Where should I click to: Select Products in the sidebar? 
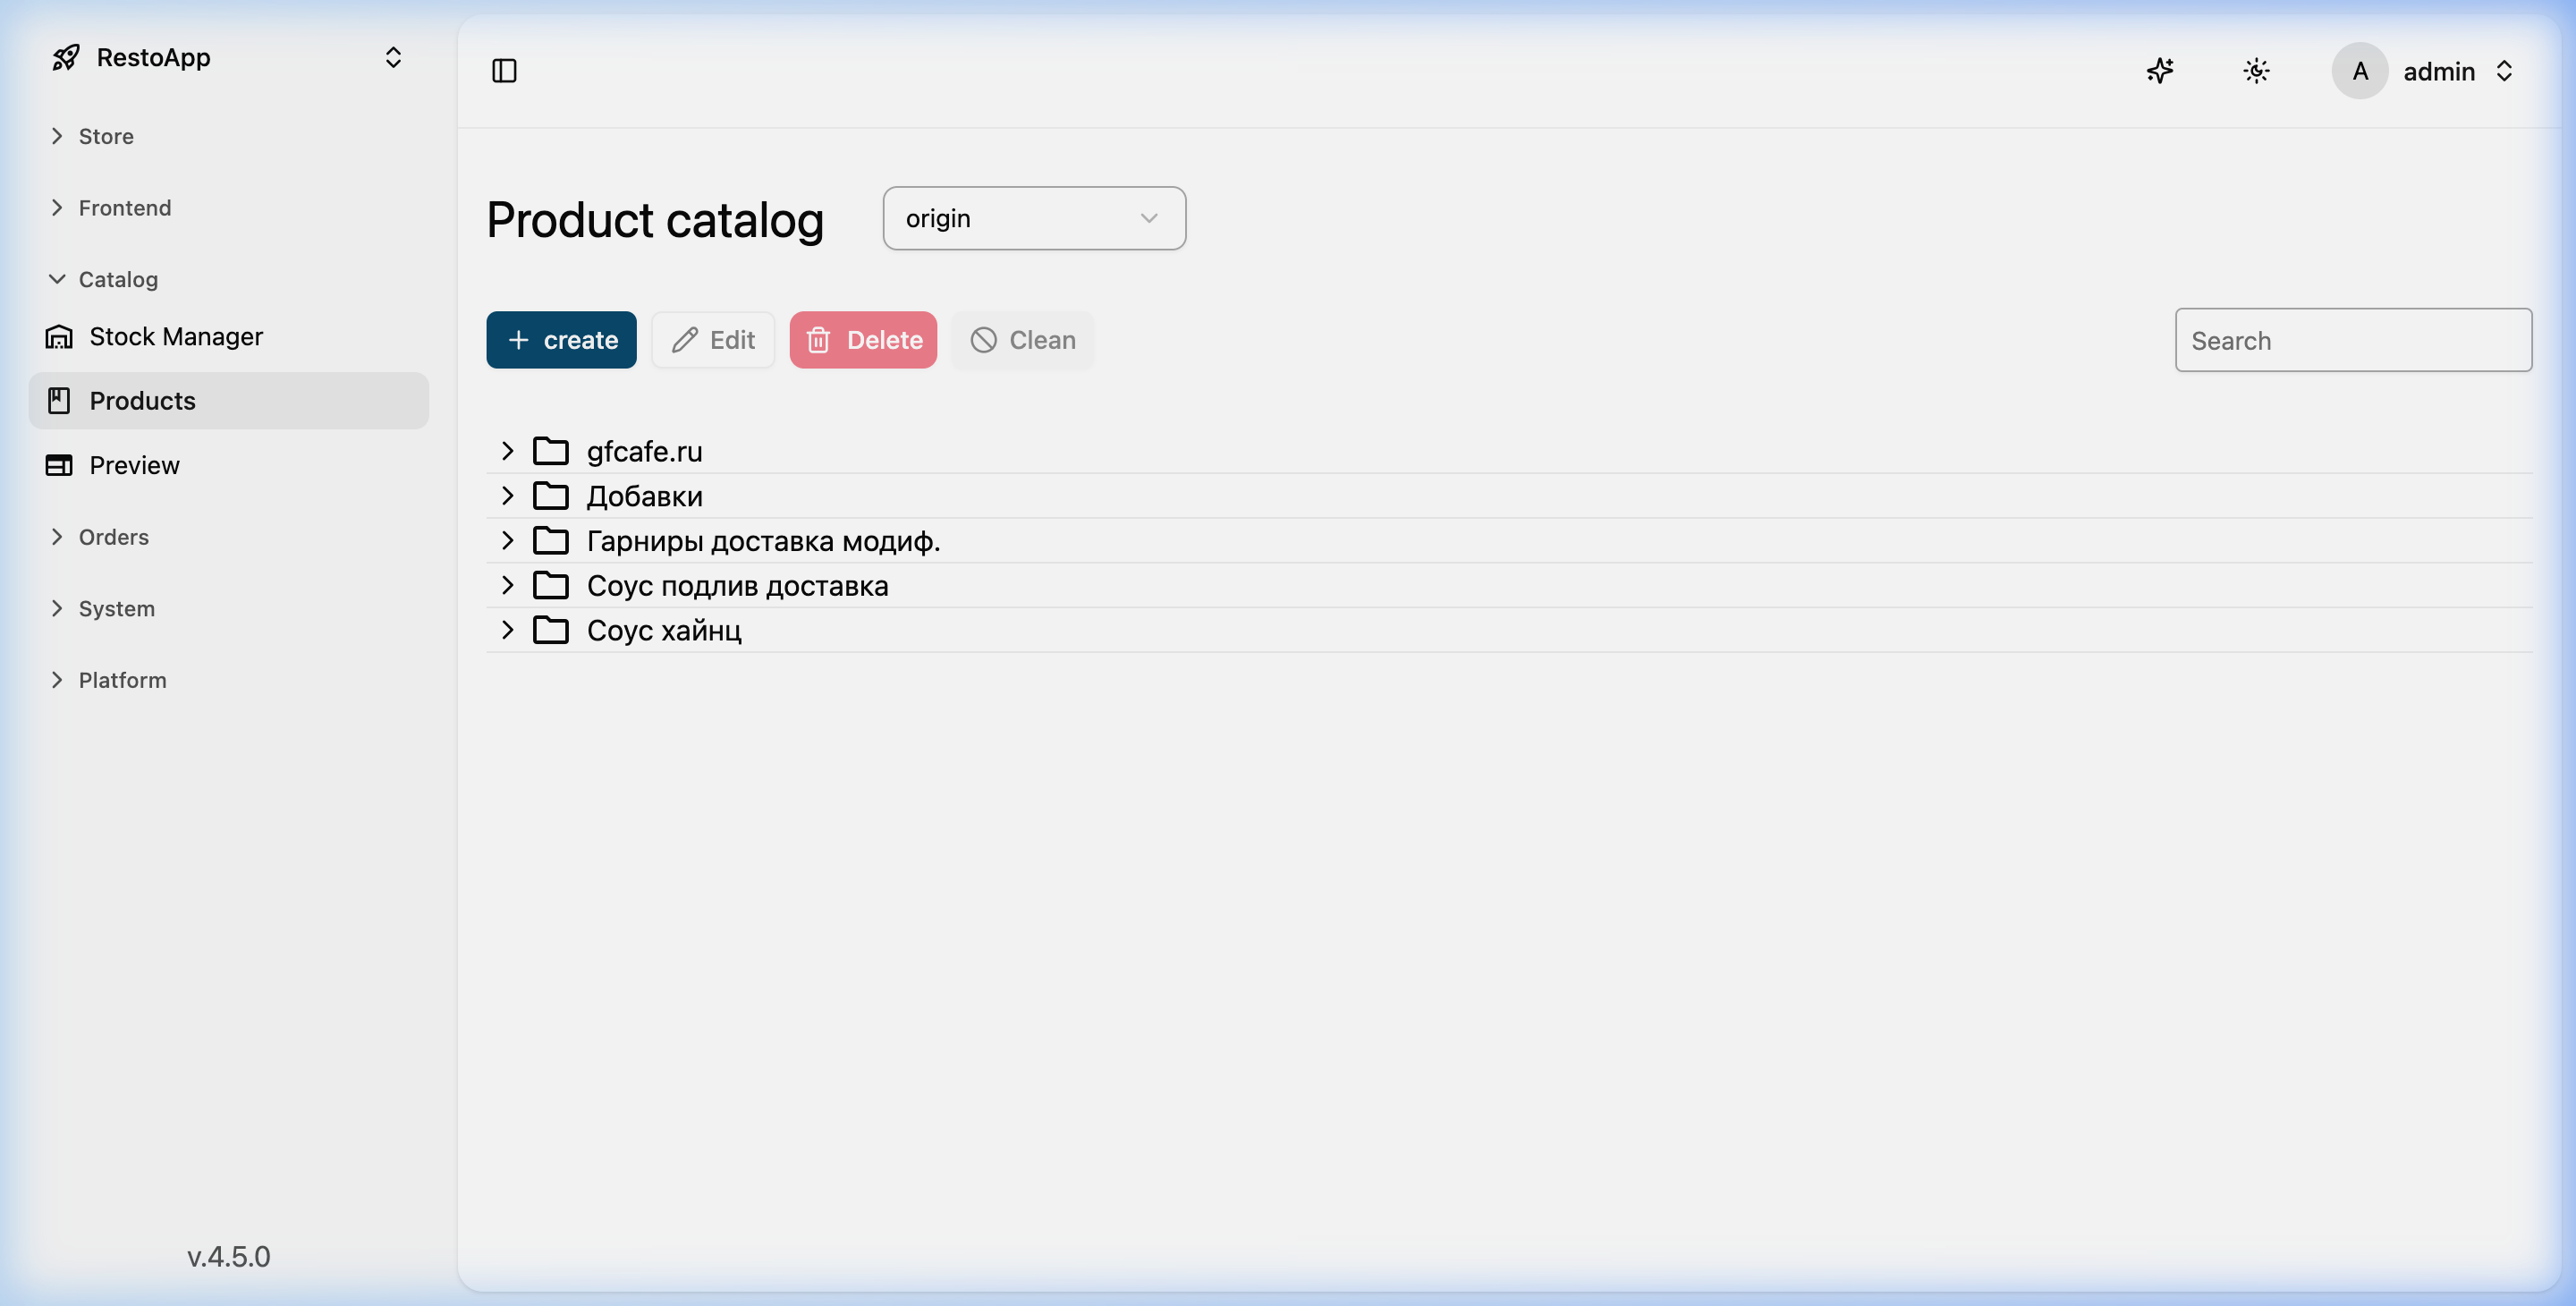(x=142, y=401)
